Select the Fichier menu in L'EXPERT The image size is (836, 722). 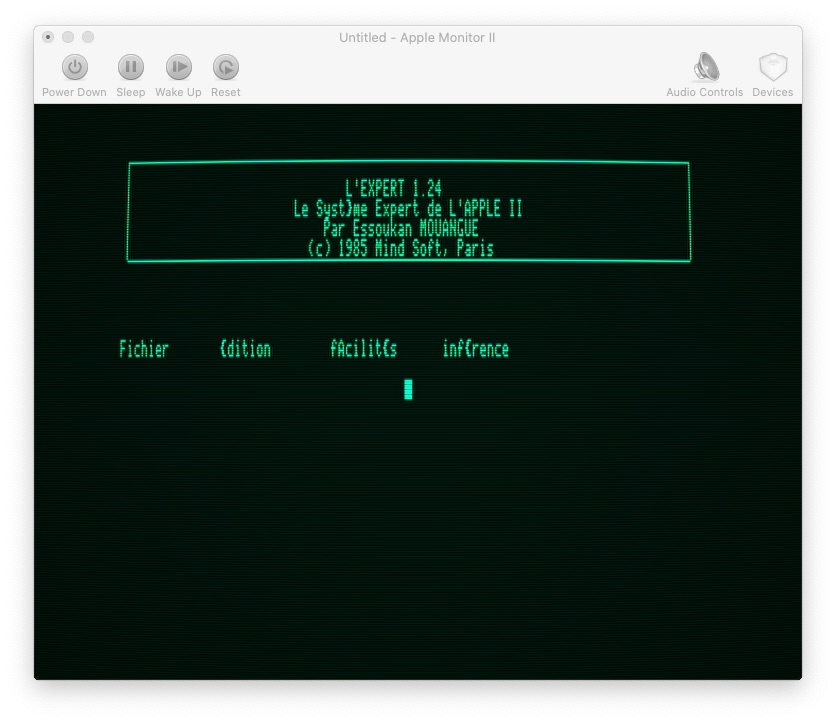coord(144,349)
